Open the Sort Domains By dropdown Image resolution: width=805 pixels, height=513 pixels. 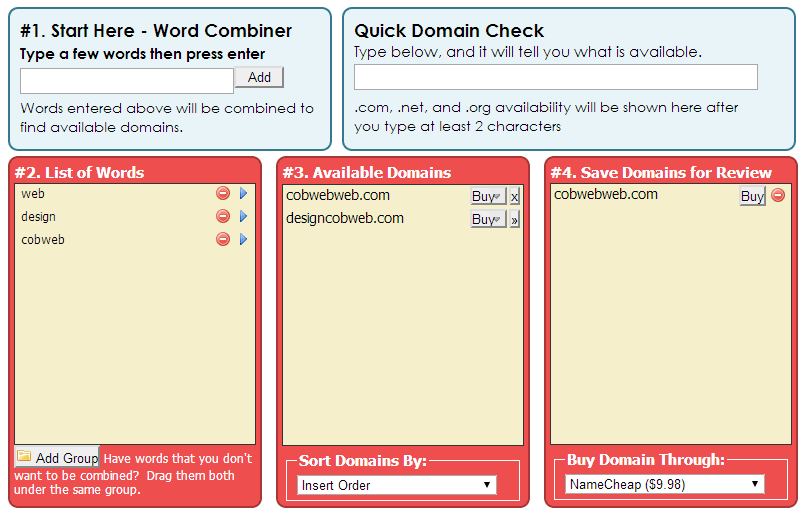(397, 485)
